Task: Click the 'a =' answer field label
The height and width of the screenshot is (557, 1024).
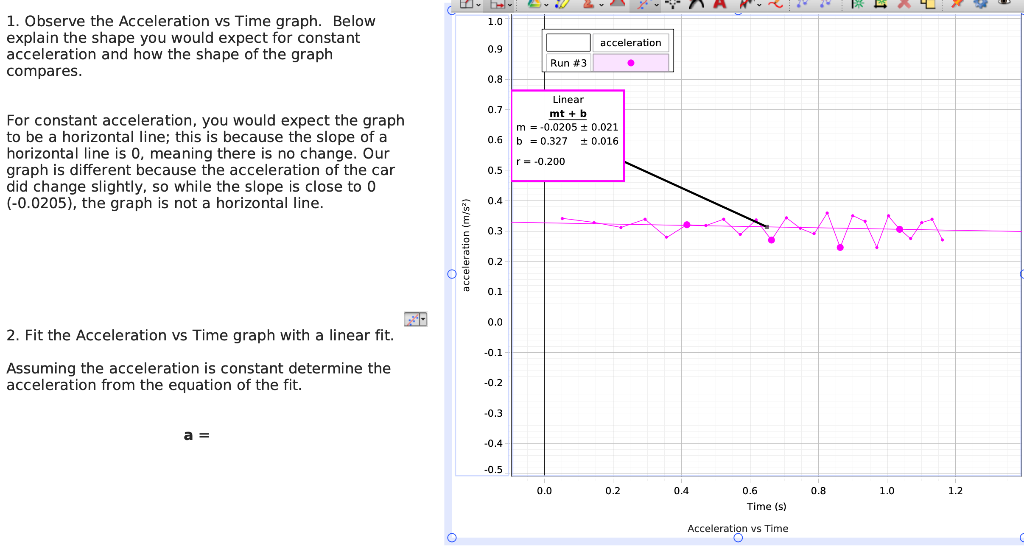Action: point(197,436)
